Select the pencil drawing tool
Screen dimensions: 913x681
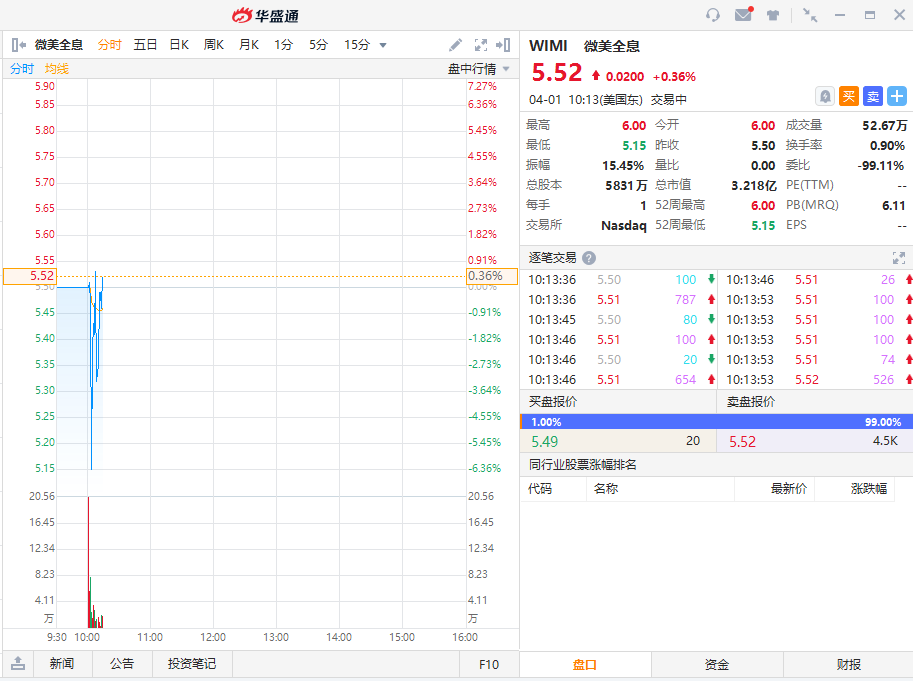[456, 45]
